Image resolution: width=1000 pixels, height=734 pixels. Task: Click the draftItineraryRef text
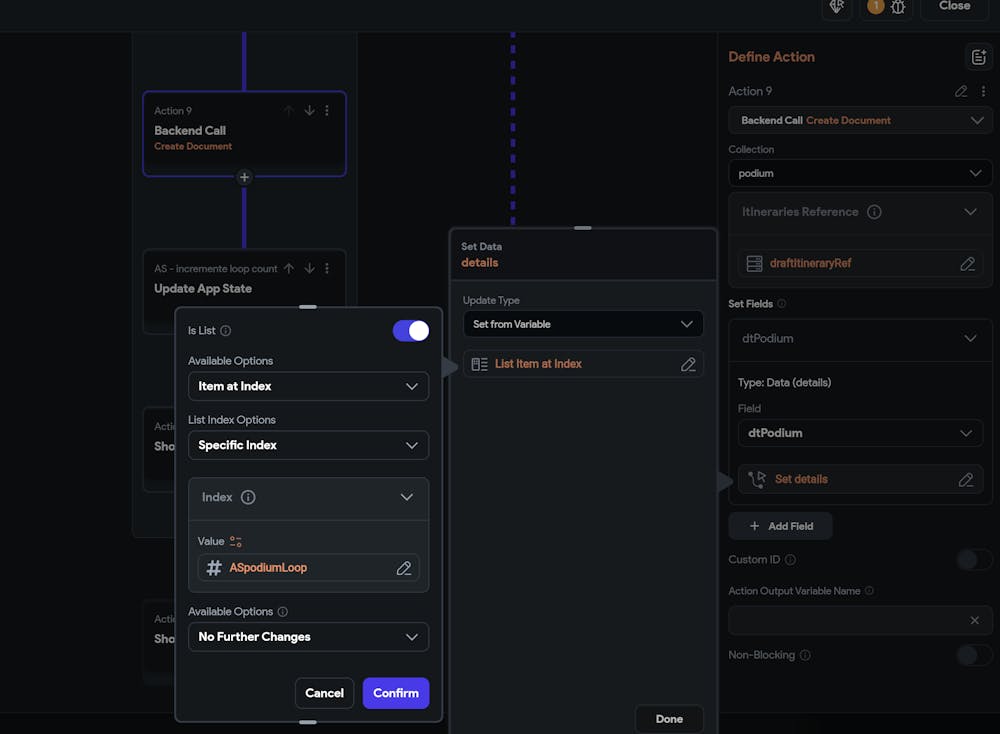pyautogui.click(x=810, y=263)
